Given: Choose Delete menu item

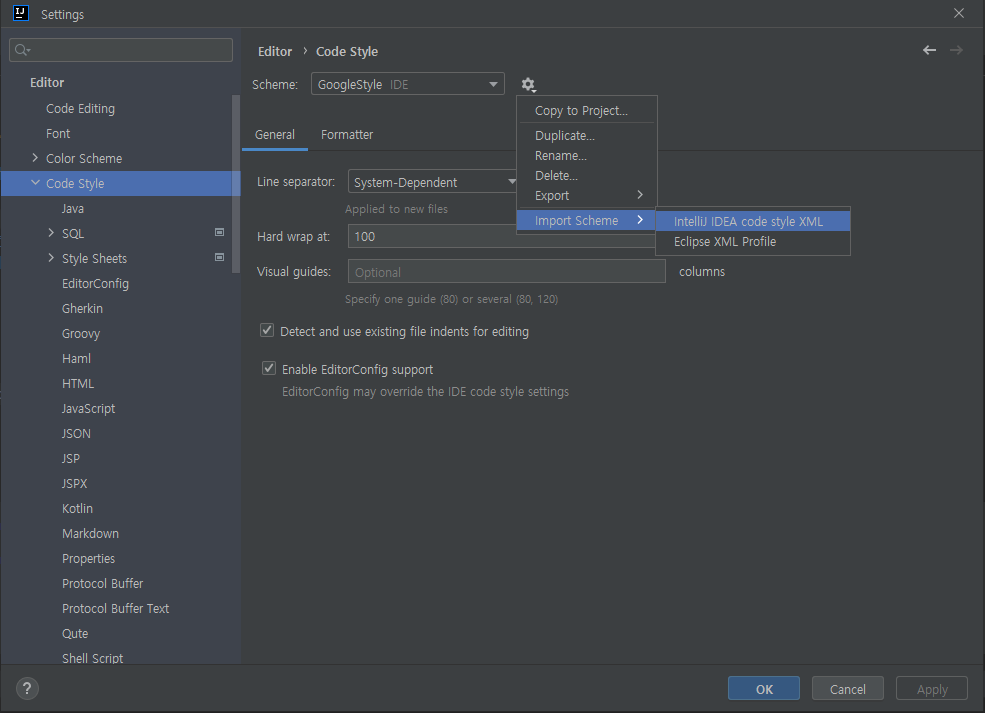Looking at the screenshot, I should click(x=587, y=176).
